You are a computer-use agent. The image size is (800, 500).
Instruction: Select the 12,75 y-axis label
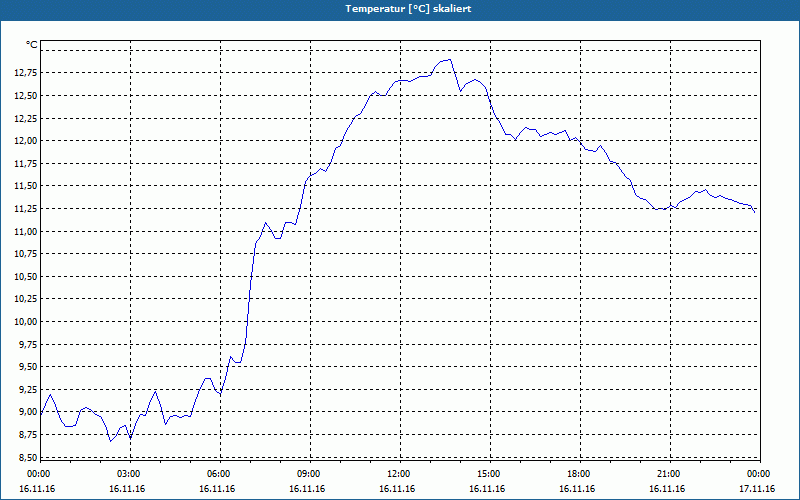[26, 73]
